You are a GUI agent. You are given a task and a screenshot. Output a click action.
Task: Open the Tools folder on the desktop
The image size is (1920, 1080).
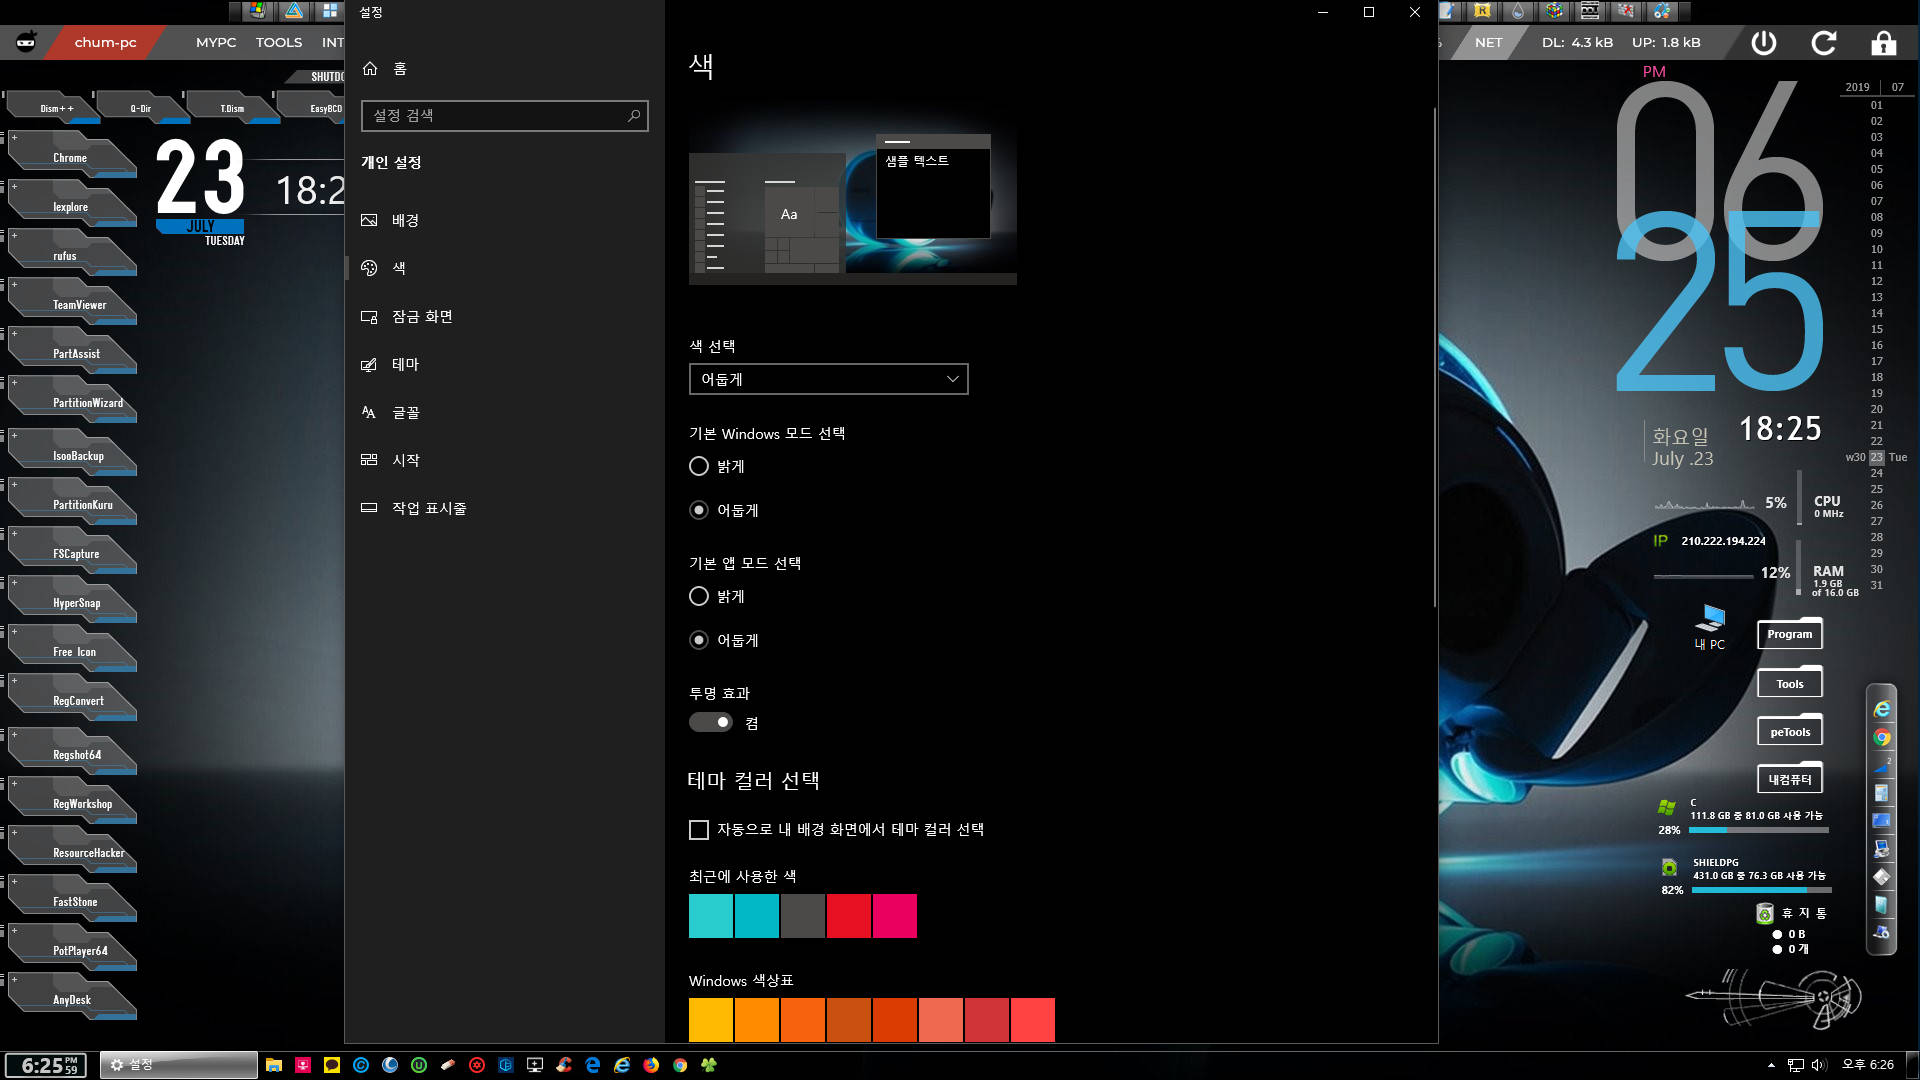pos(1790,683)
